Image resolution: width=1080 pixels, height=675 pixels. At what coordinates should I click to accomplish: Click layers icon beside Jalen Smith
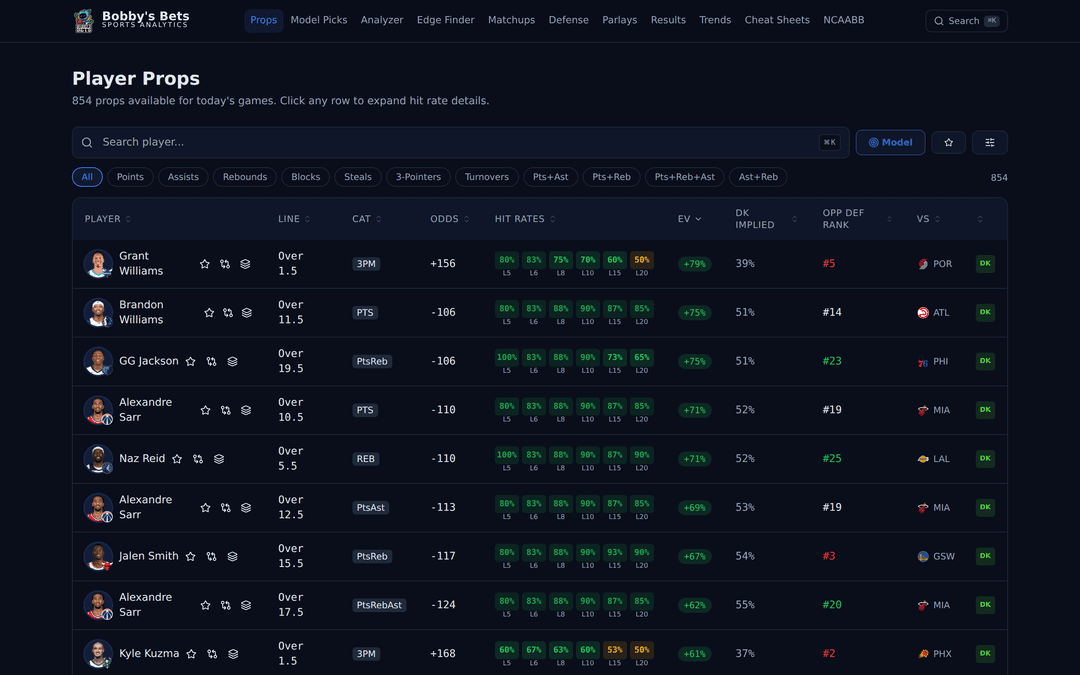(233, 557)
